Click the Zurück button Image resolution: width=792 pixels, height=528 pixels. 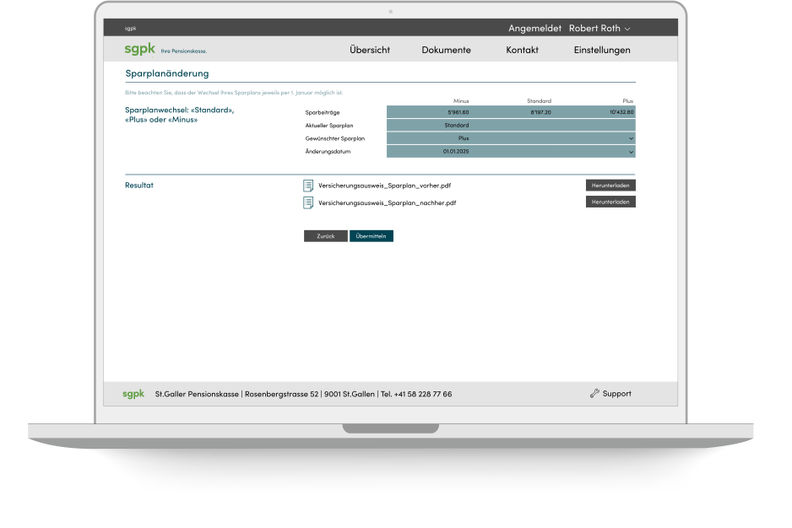pyautogui.click(x=325, y=236)
